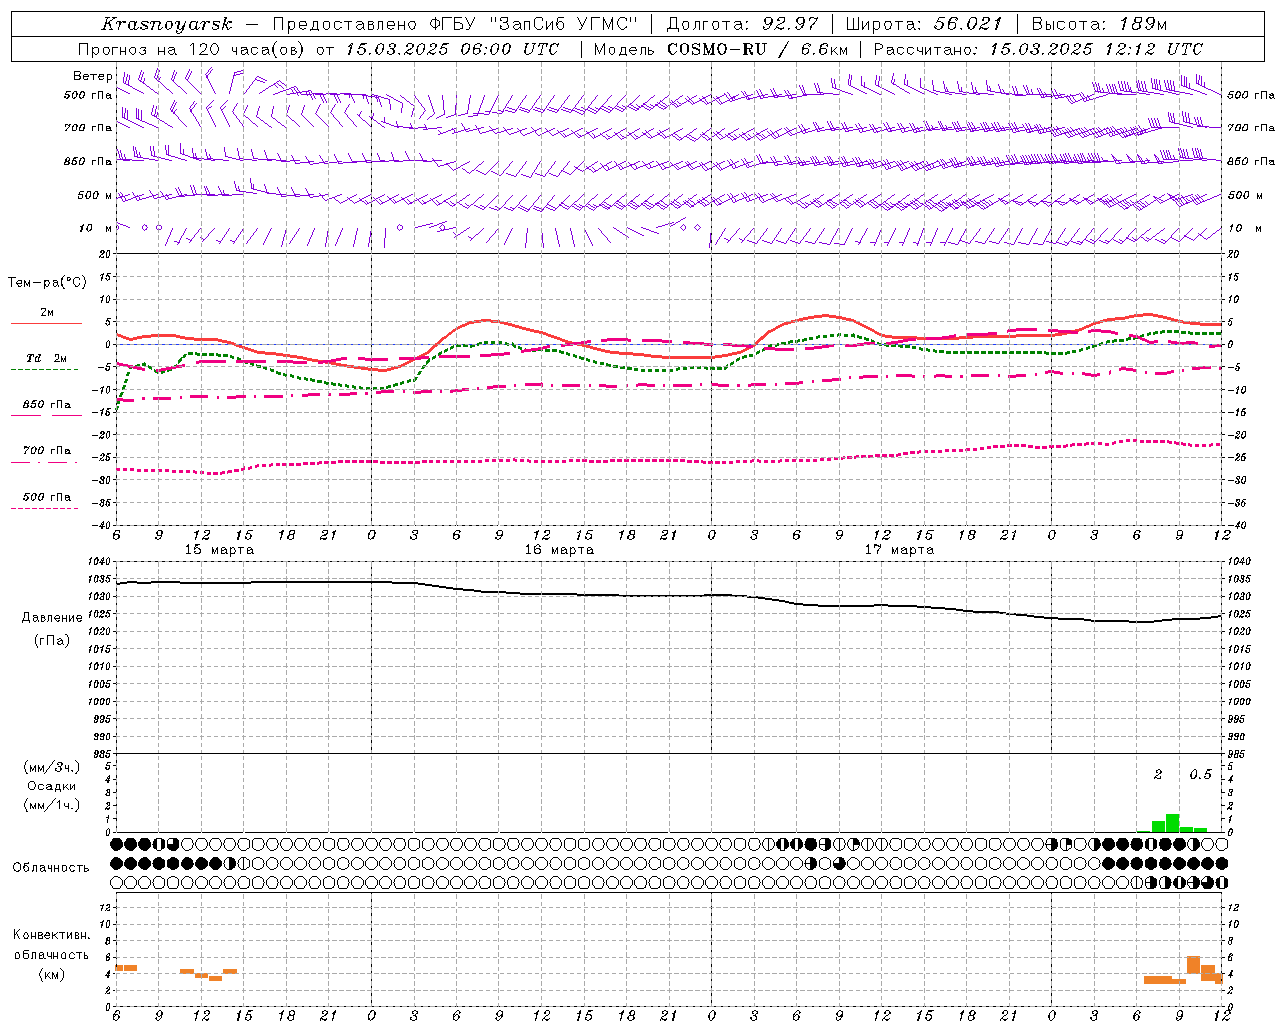The image size is (1280, 1024).
Task: Click the precipitation total value 0.5
Action: [1200, 775]
